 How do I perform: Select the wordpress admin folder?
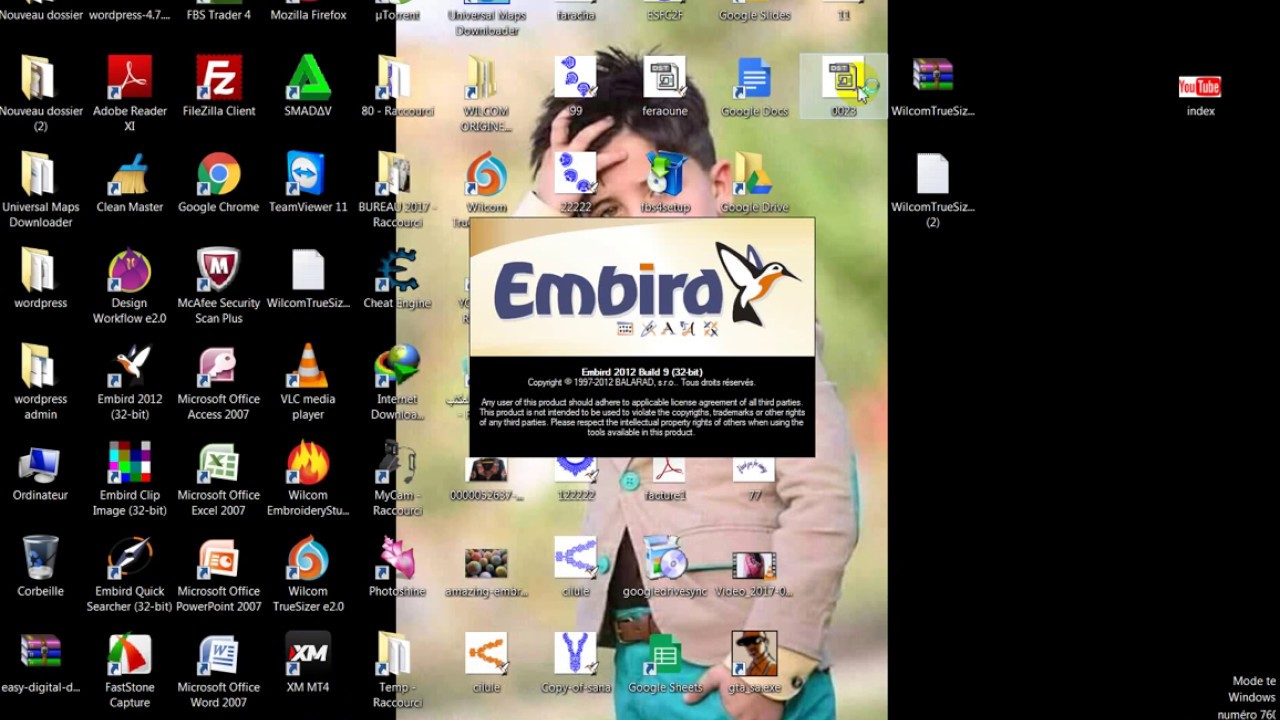point(40,383)
